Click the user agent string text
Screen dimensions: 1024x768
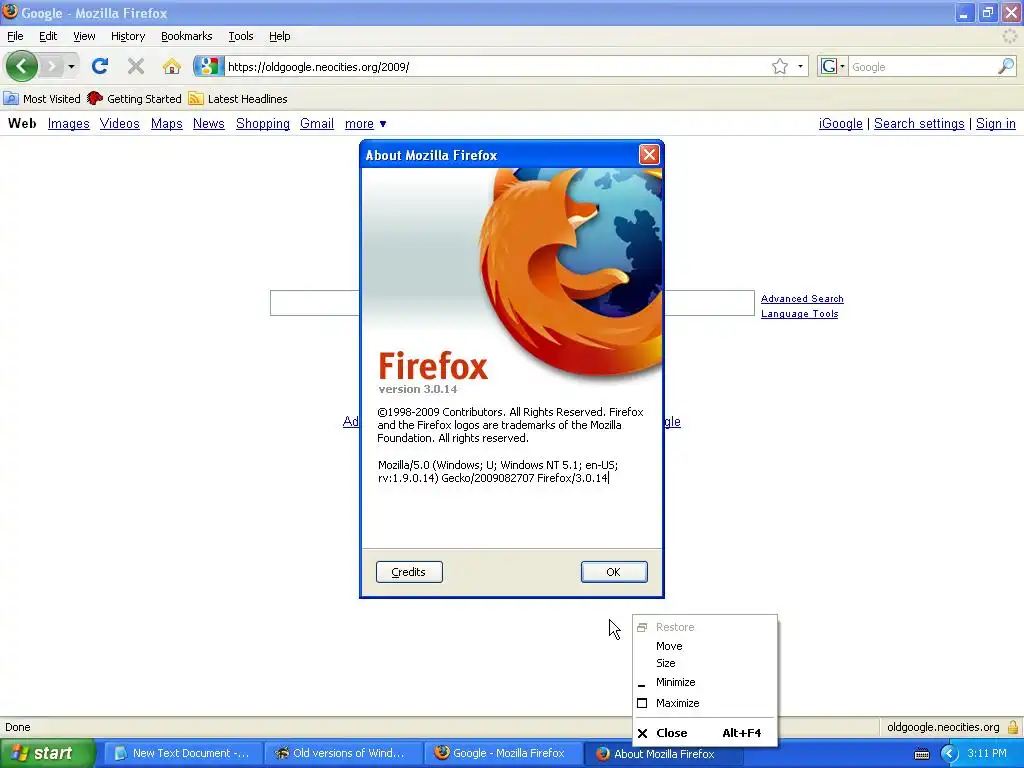pyautogui.click(x=498, y=472)
